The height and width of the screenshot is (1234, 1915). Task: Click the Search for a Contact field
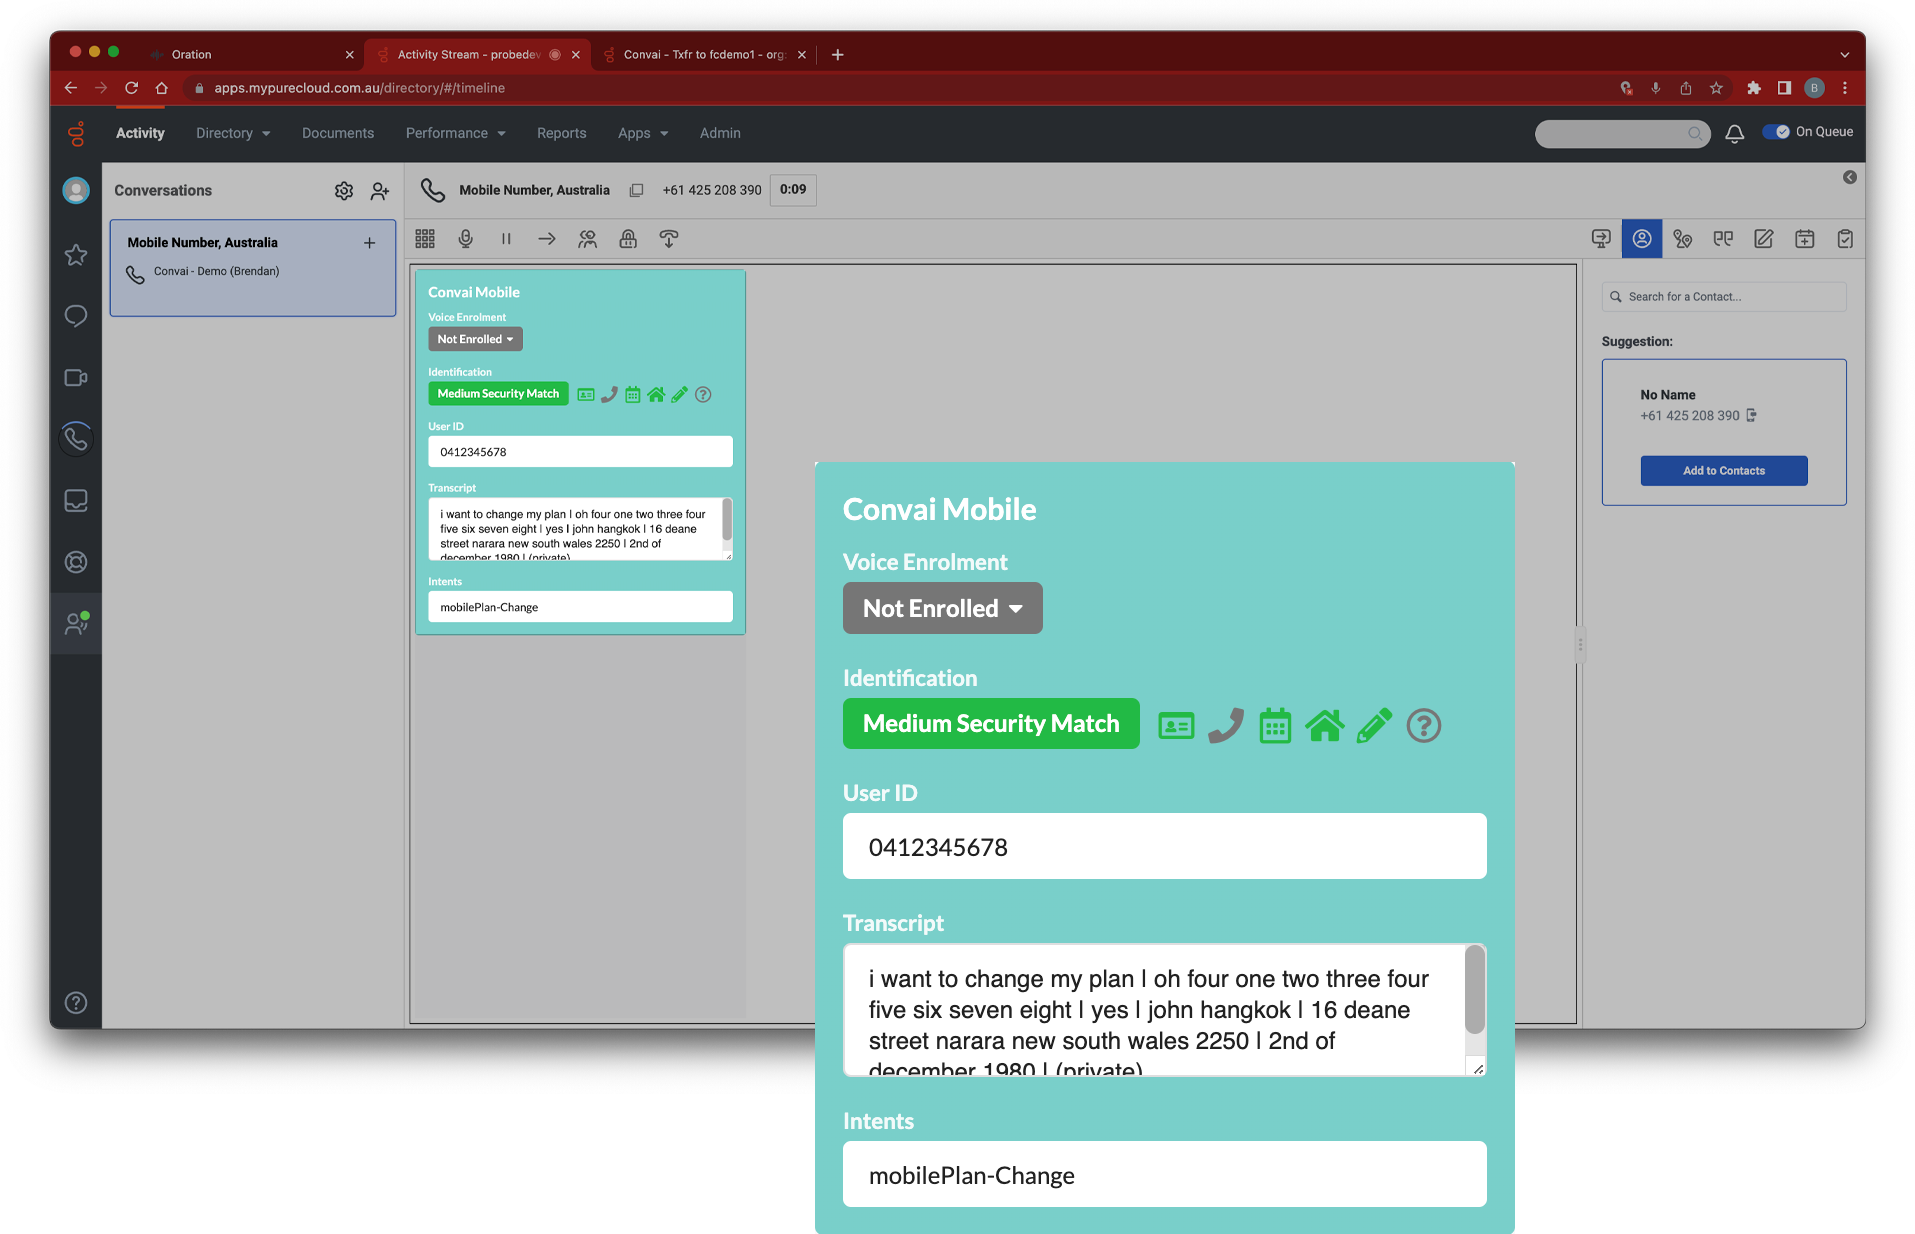point(1730,297)
